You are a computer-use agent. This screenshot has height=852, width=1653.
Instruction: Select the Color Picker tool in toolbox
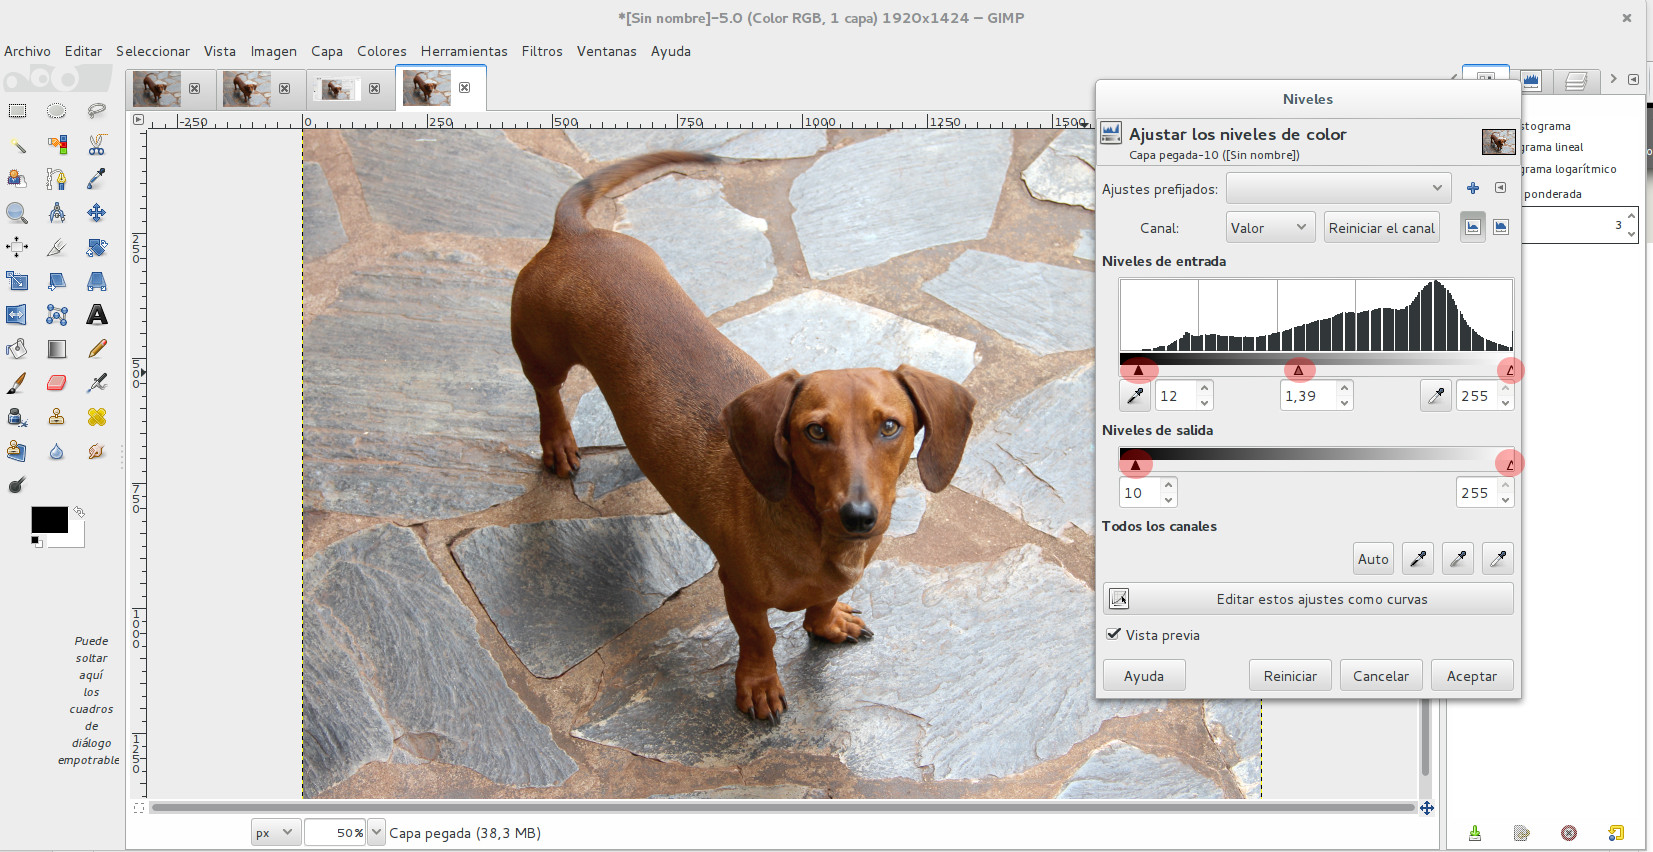(x=97, y=179)
